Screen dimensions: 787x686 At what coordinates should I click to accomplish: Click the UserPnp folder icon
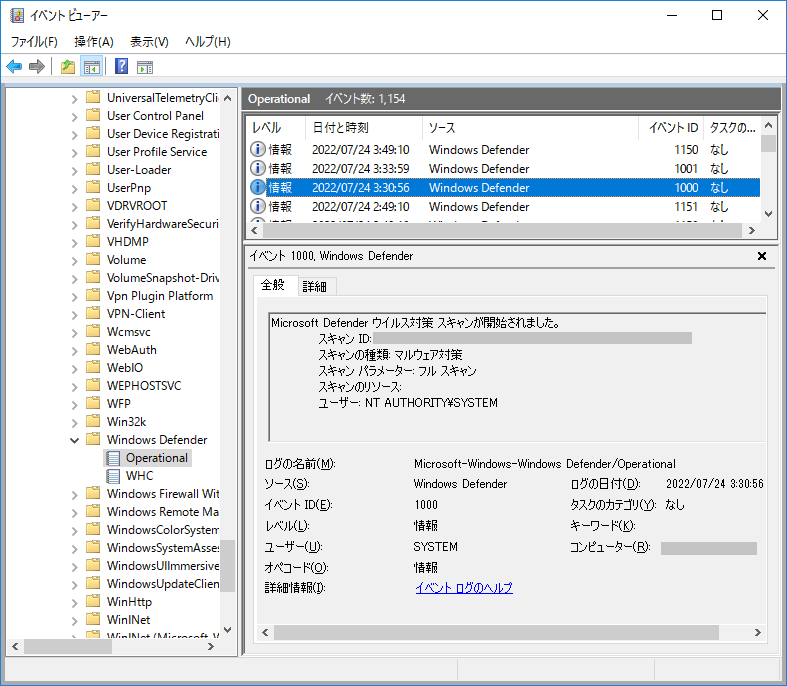pyautogui.click(x=93, y=187)
